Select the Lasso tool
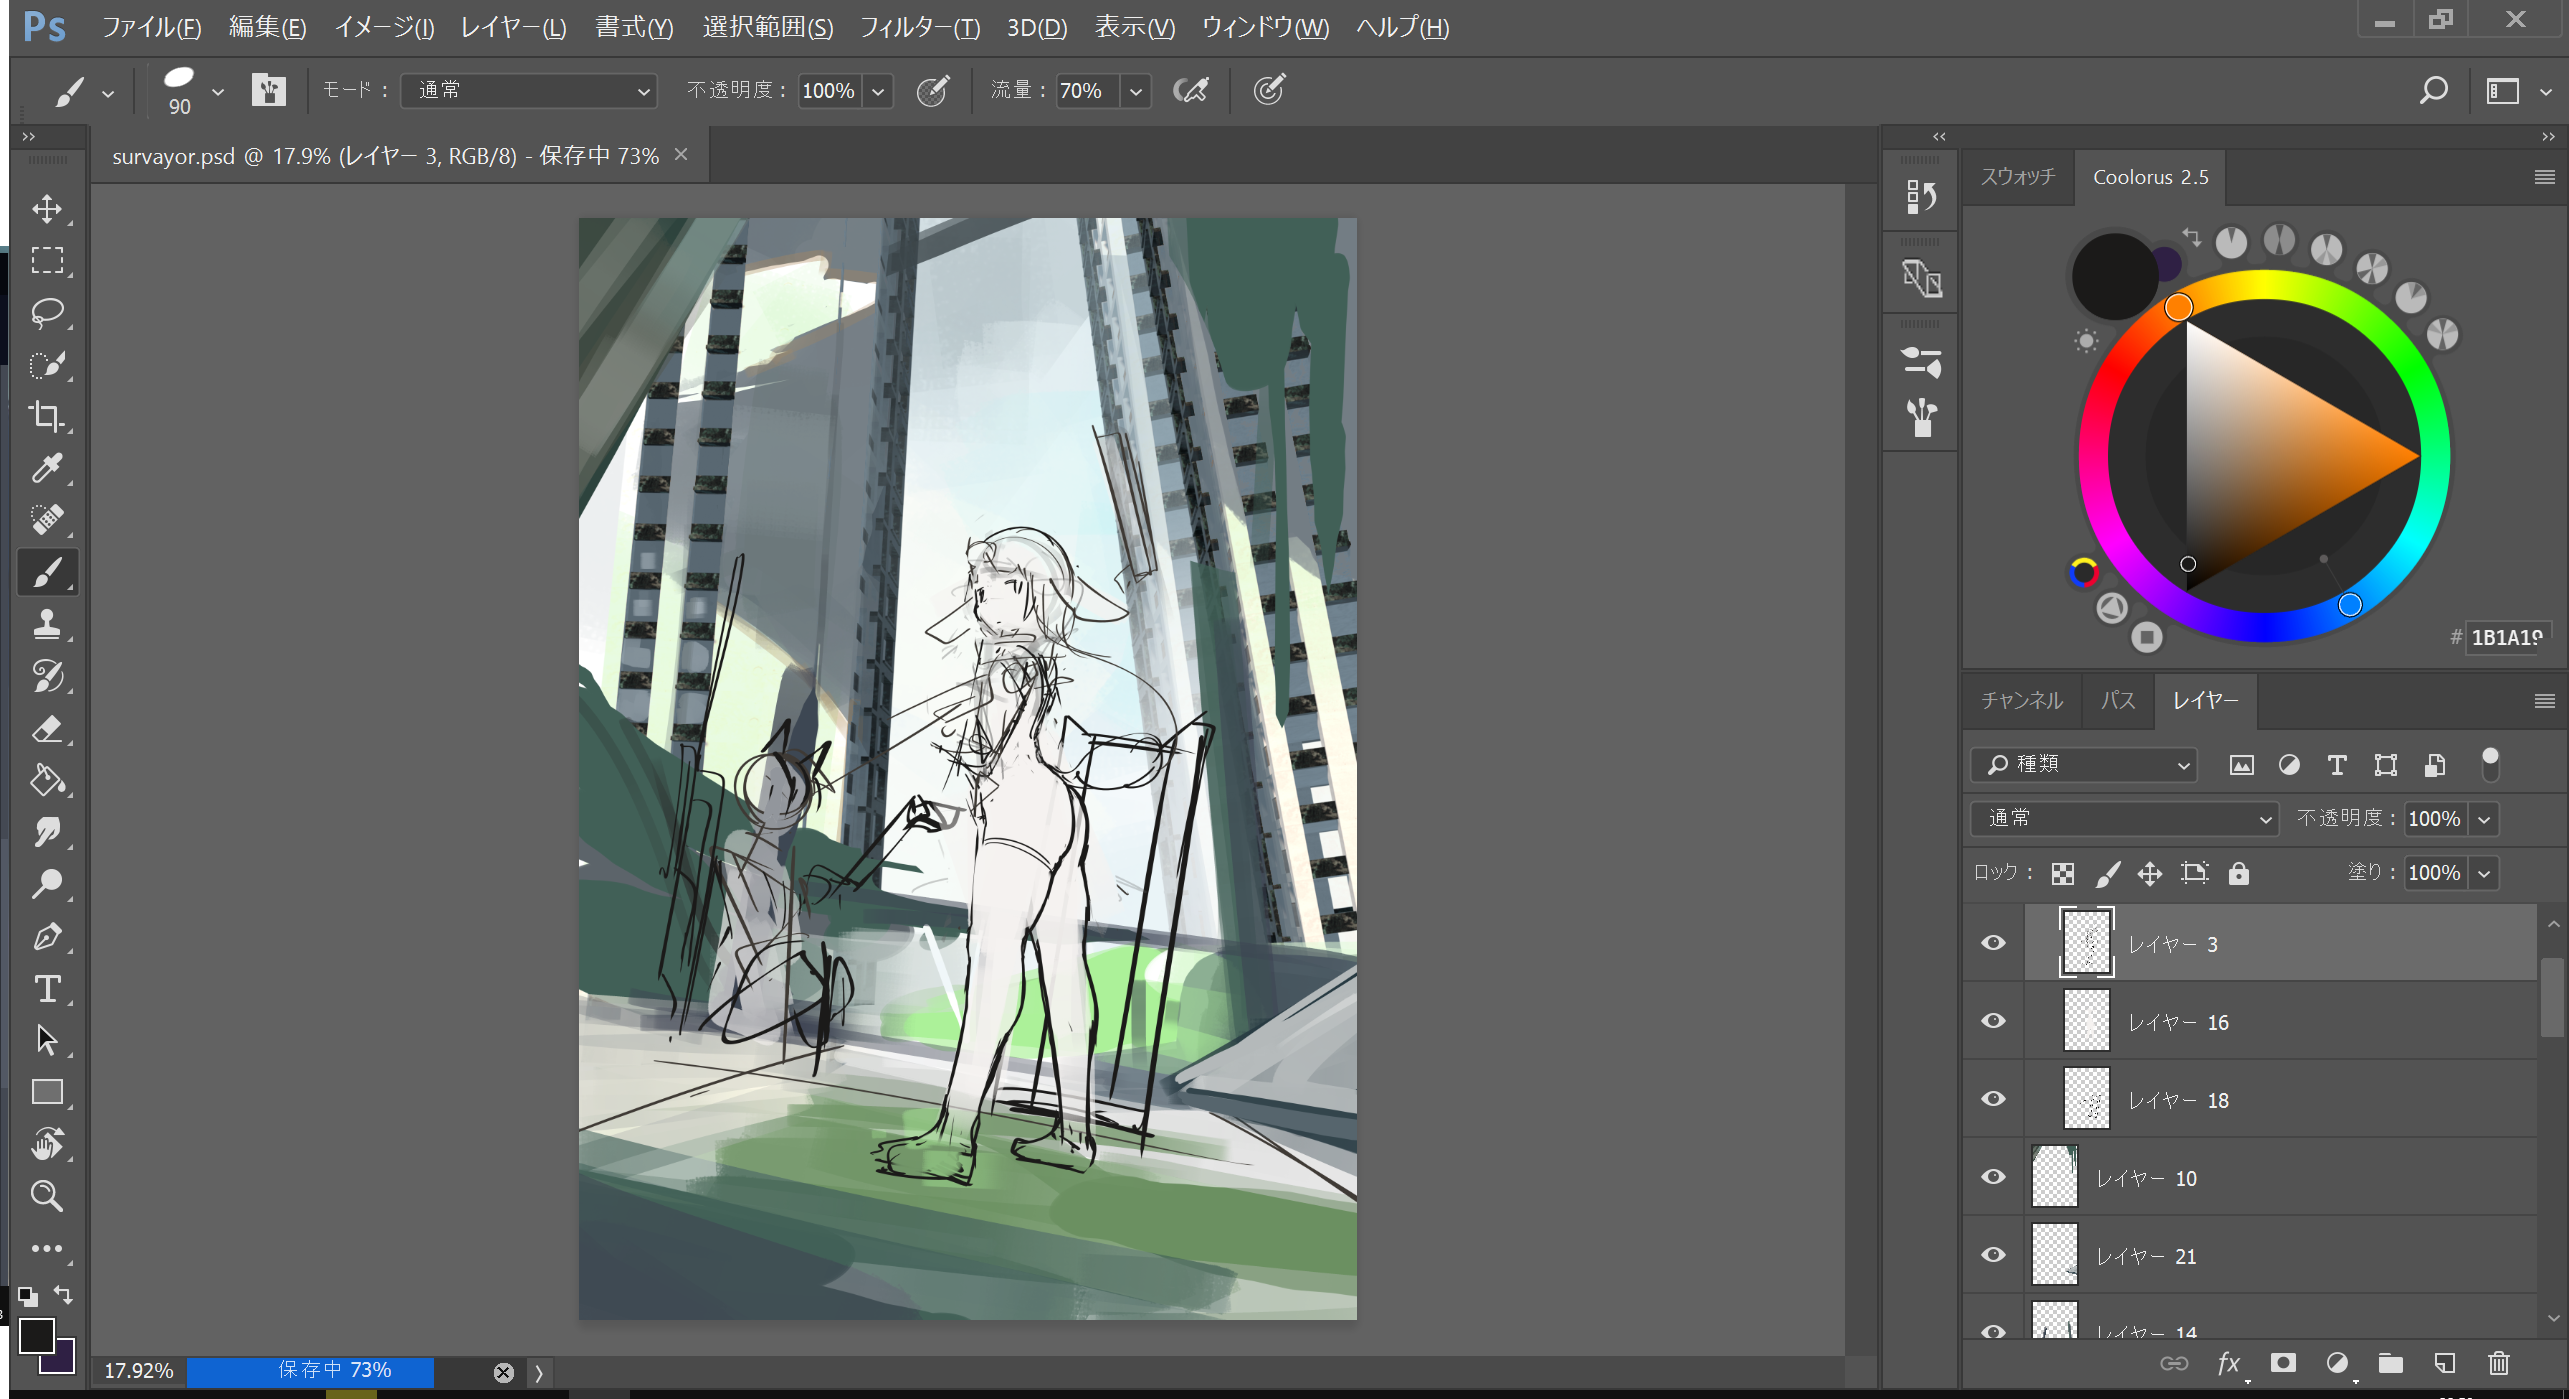Screen dimensions: 2569x1399 (x=47, y=313)
